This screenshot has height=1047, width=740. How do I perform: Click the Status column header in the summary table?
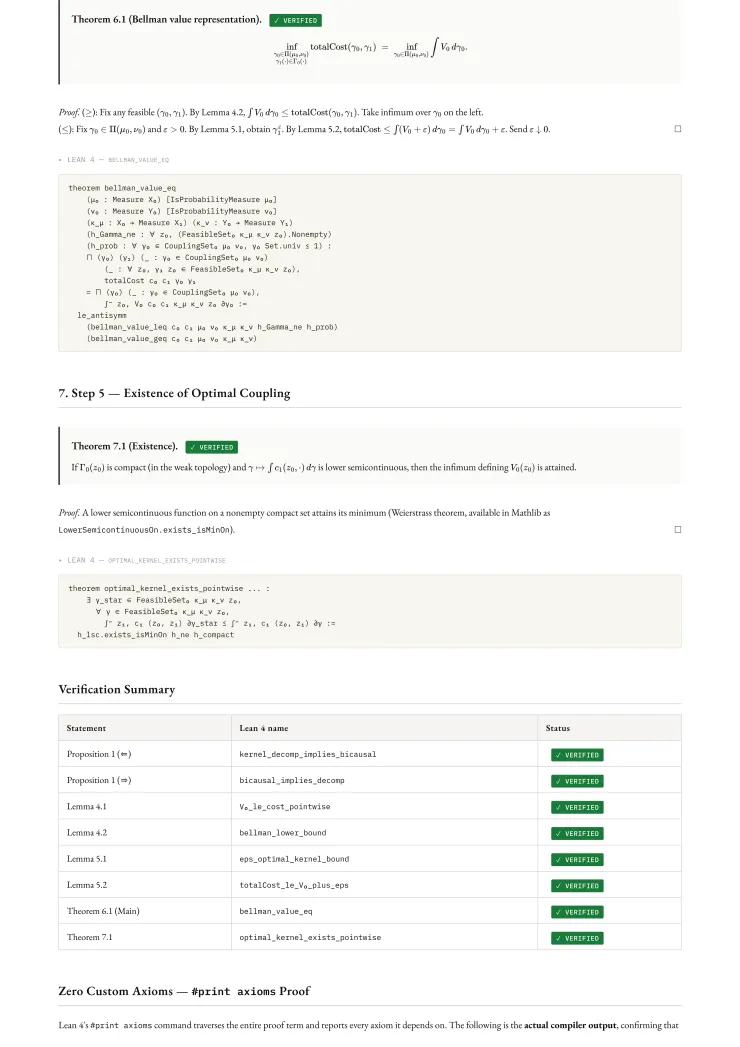(558, 728)
